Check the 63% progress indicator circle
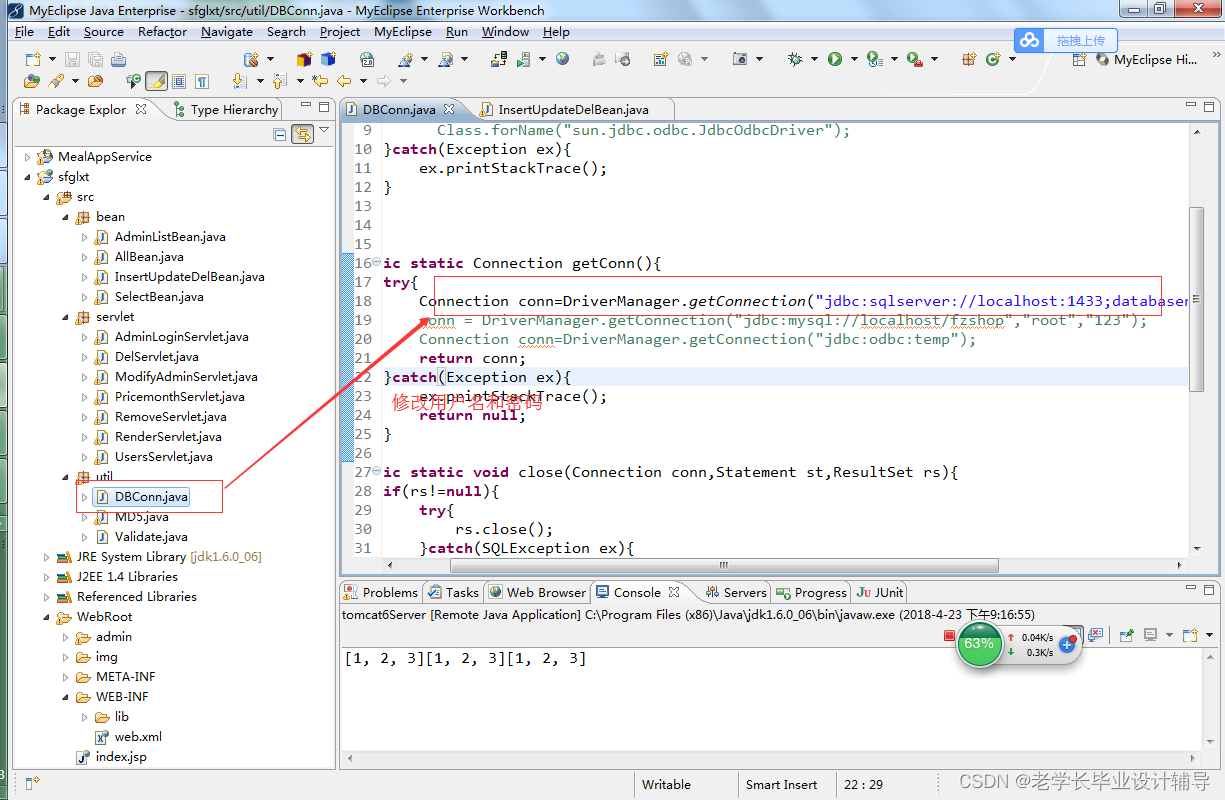 click(979, 645)
